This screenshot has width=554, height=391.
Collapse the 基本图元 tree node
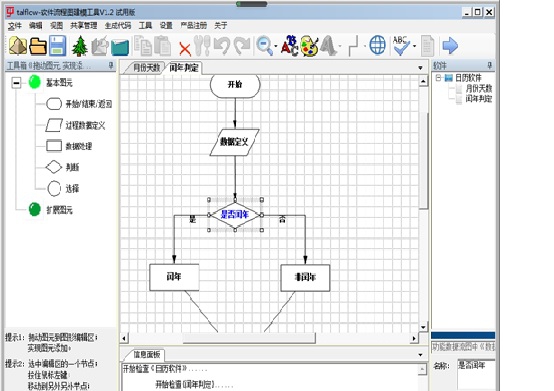click(x=16, y=83)
